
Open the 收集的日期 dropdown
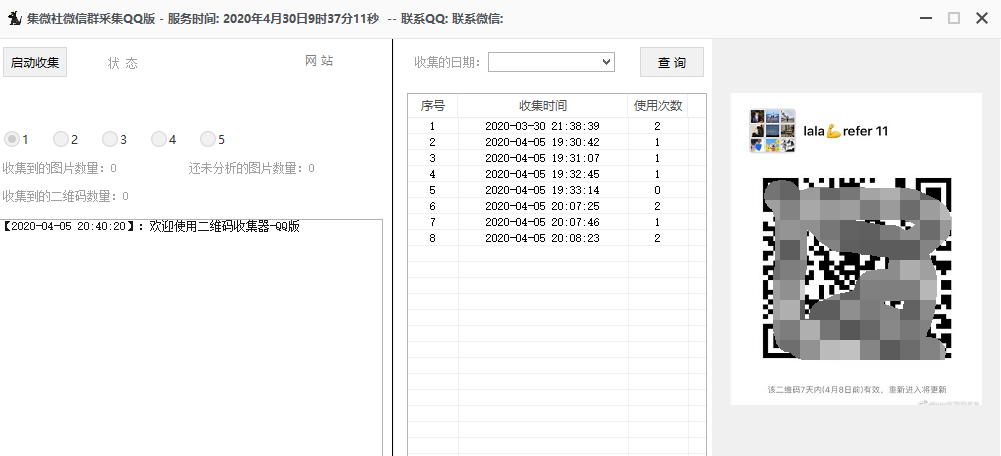coord(552,62)
